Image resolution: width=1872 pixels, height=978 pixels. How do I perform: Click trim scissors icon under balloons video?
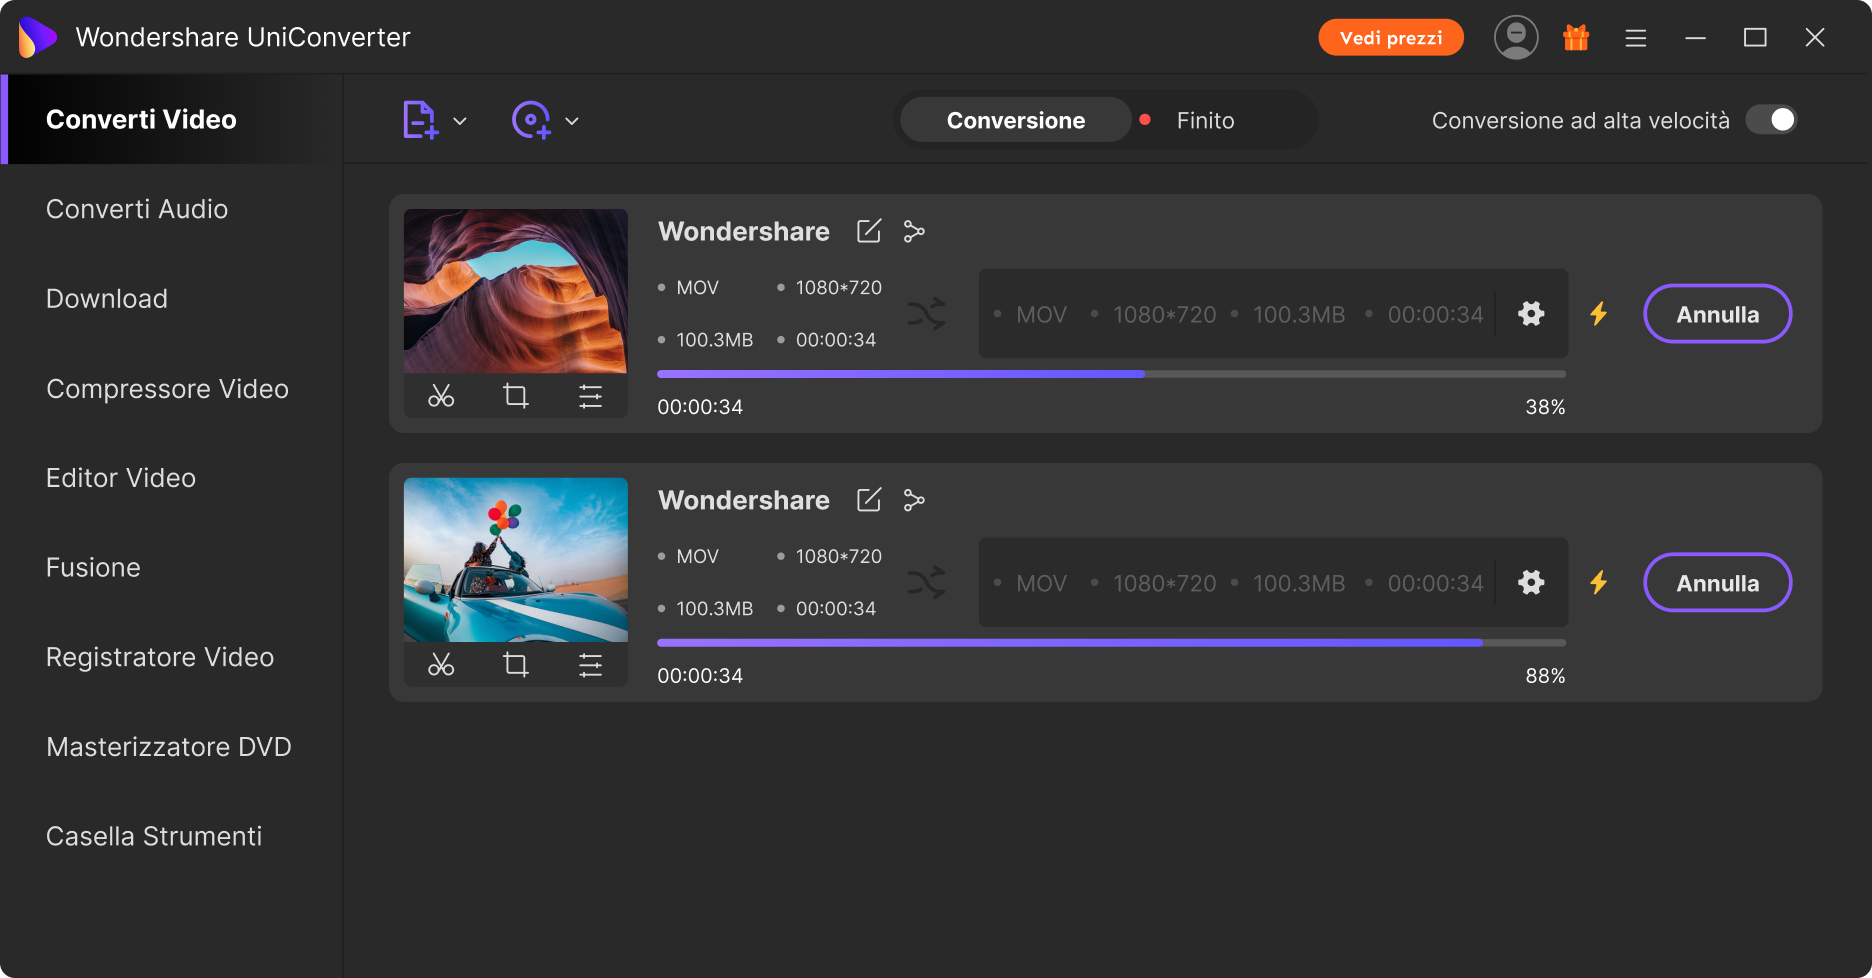click(441, 665)
